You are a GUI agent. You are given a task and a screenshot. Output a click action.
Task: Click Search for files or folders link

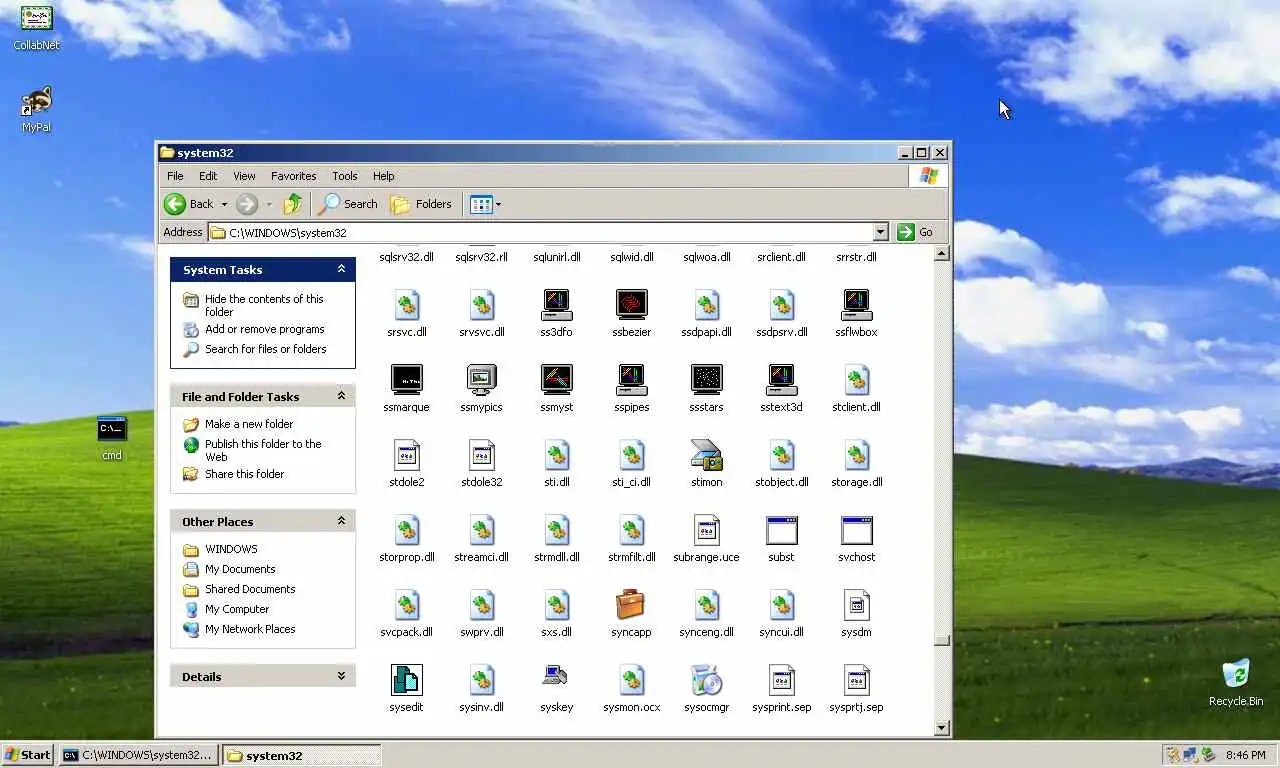pos(266,349)
